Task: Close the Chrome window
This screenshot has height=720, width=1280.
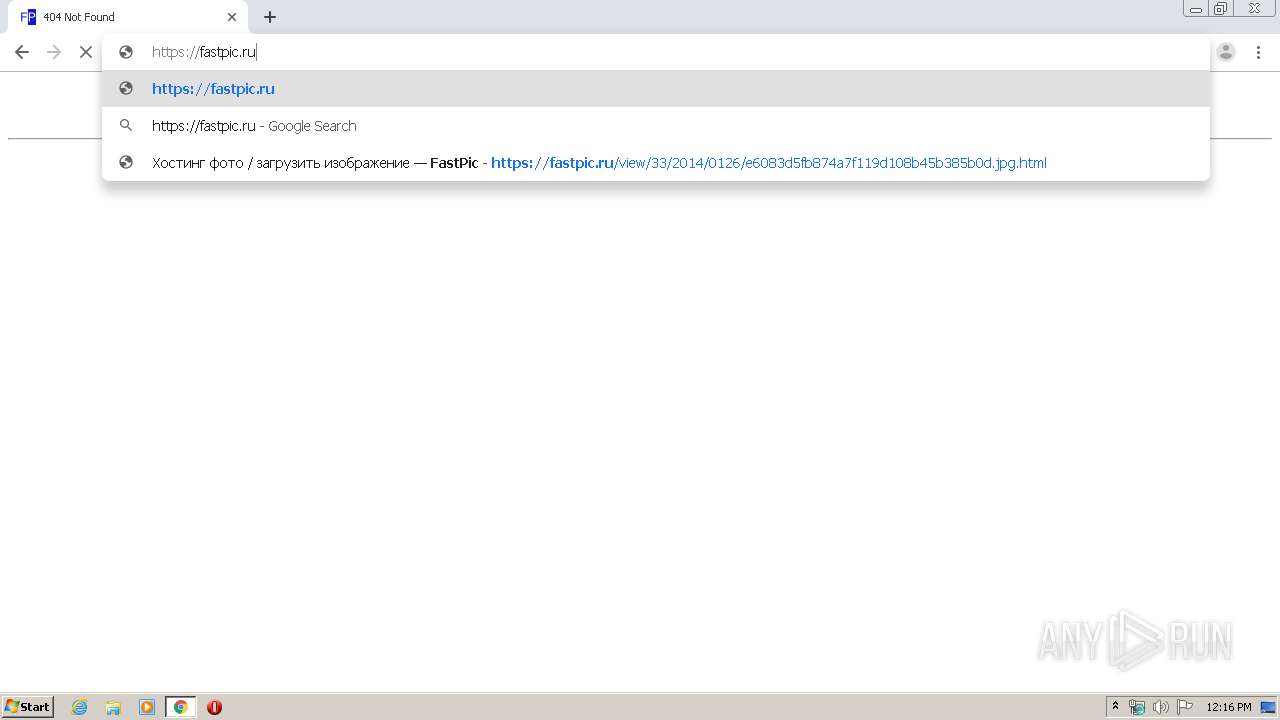Action: click(x=1255, y=9)
